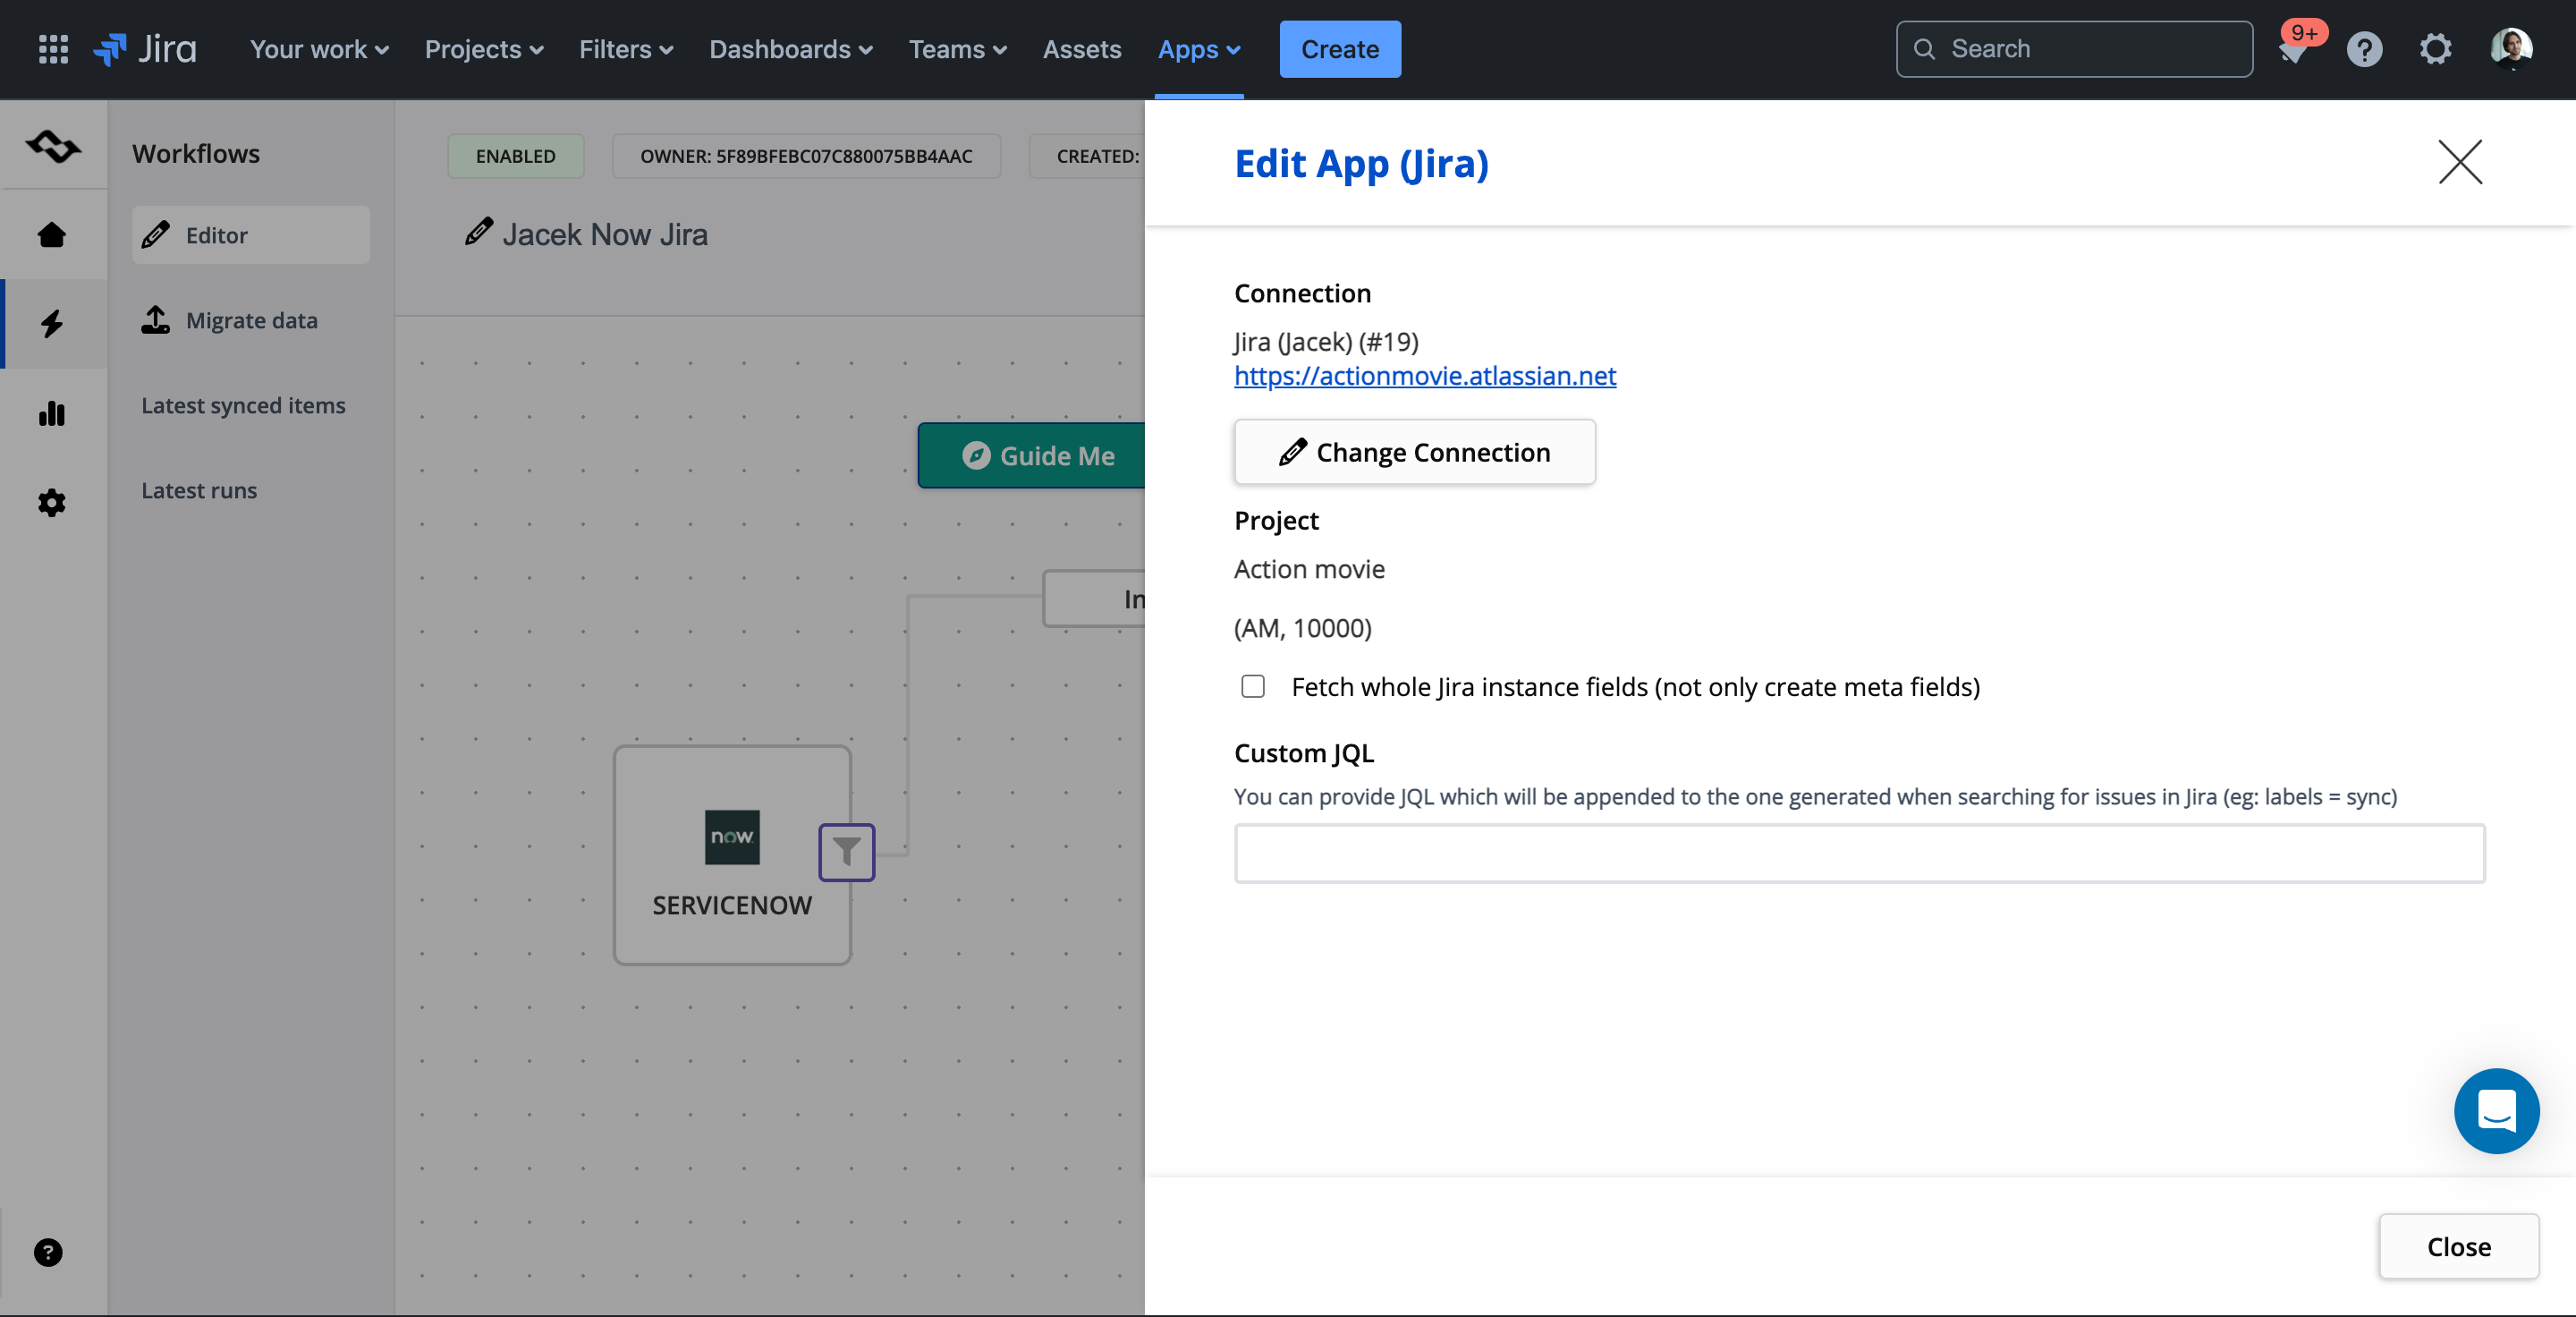Open the Assets menu item
This screenshot has width=2576, height=1317.
point(1082,49)
